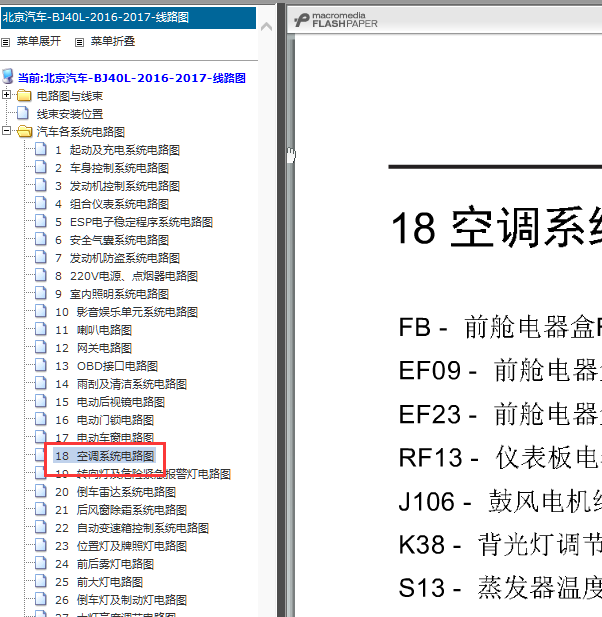Open 2 车身控制系统电路图
602x617 pixels.
112,168
